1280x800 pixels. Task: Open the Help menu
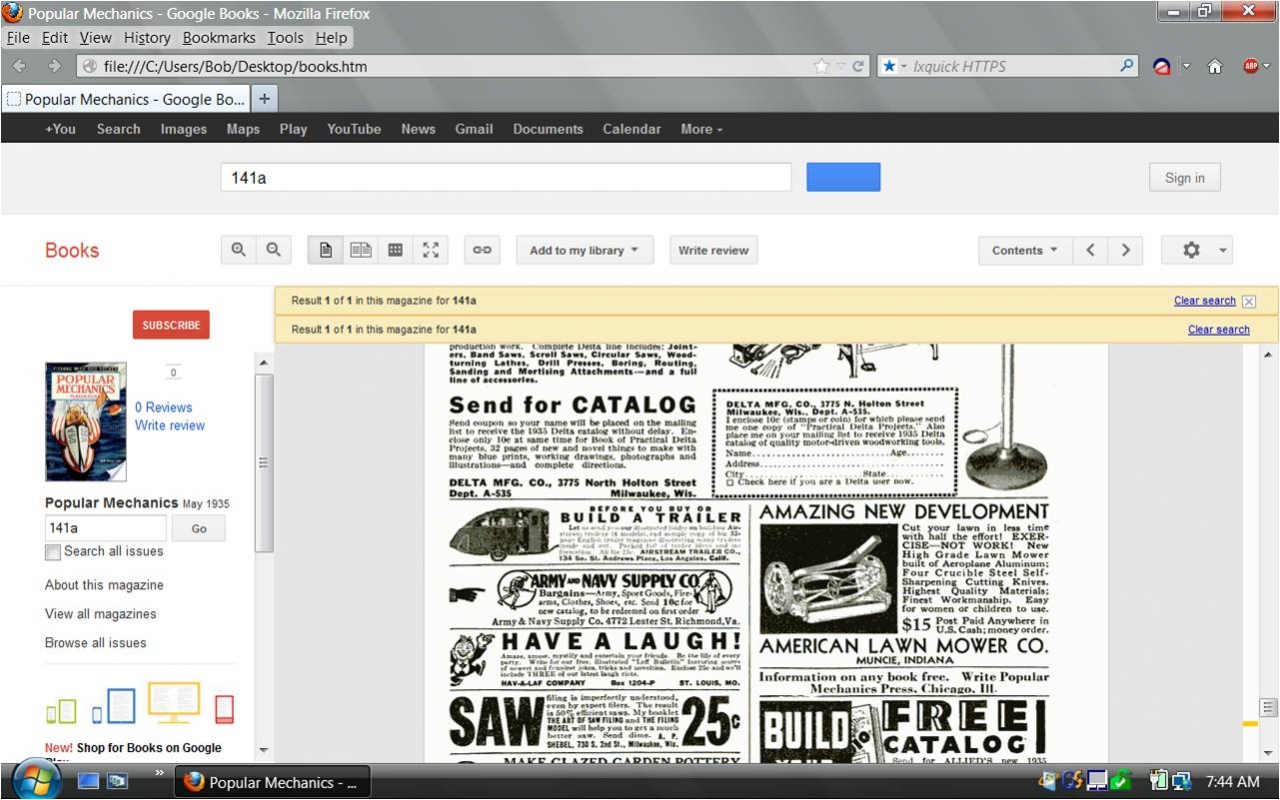331,38
